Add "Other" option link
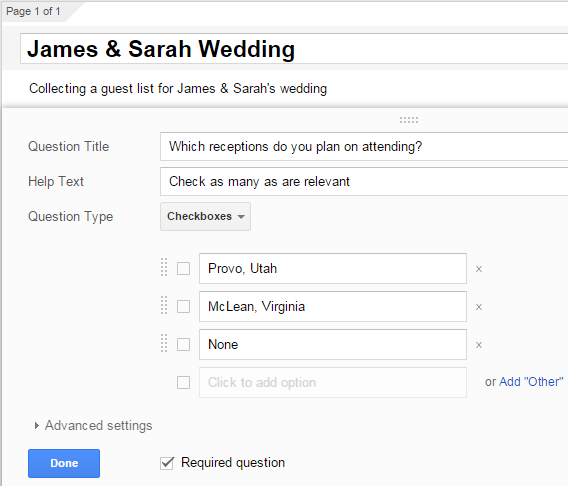568x486 pixels. click(531, 382)
